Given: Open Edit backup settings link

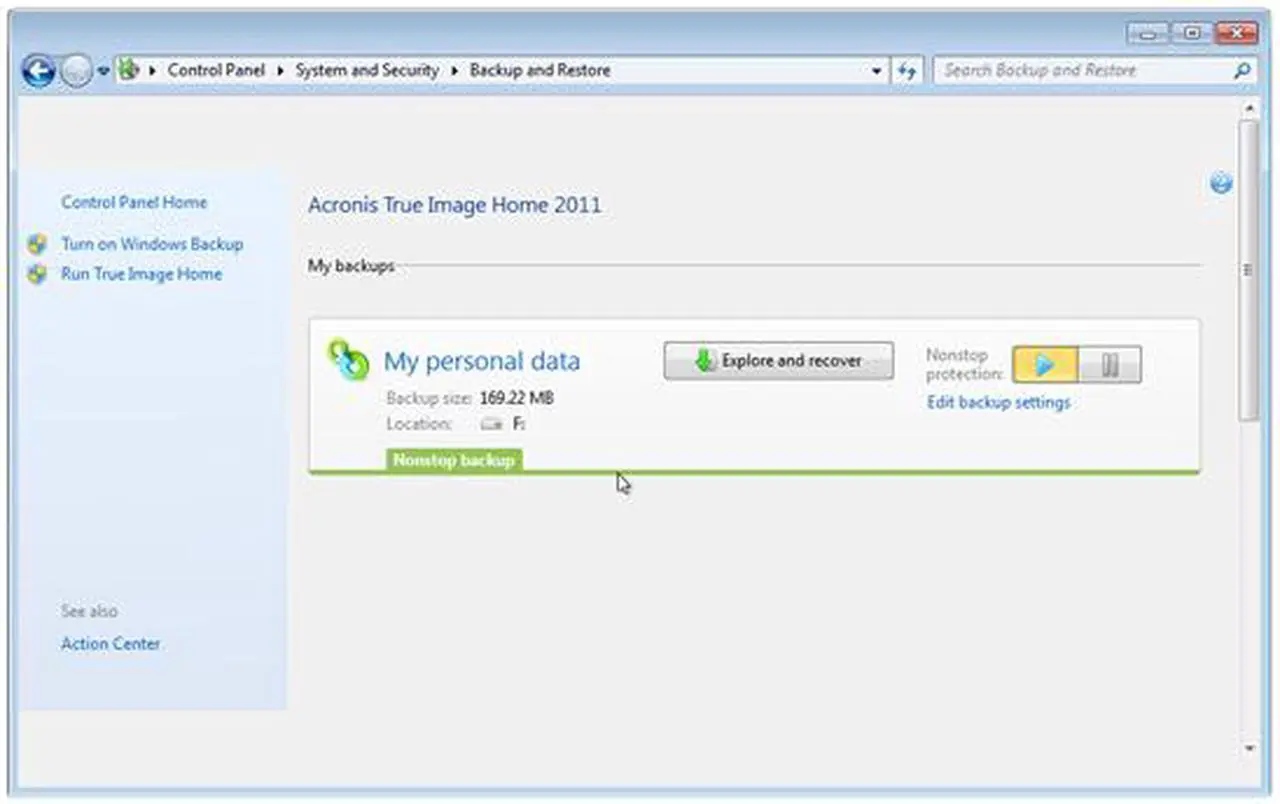Looking at the screenshot, I should click(x=998, y=403).
